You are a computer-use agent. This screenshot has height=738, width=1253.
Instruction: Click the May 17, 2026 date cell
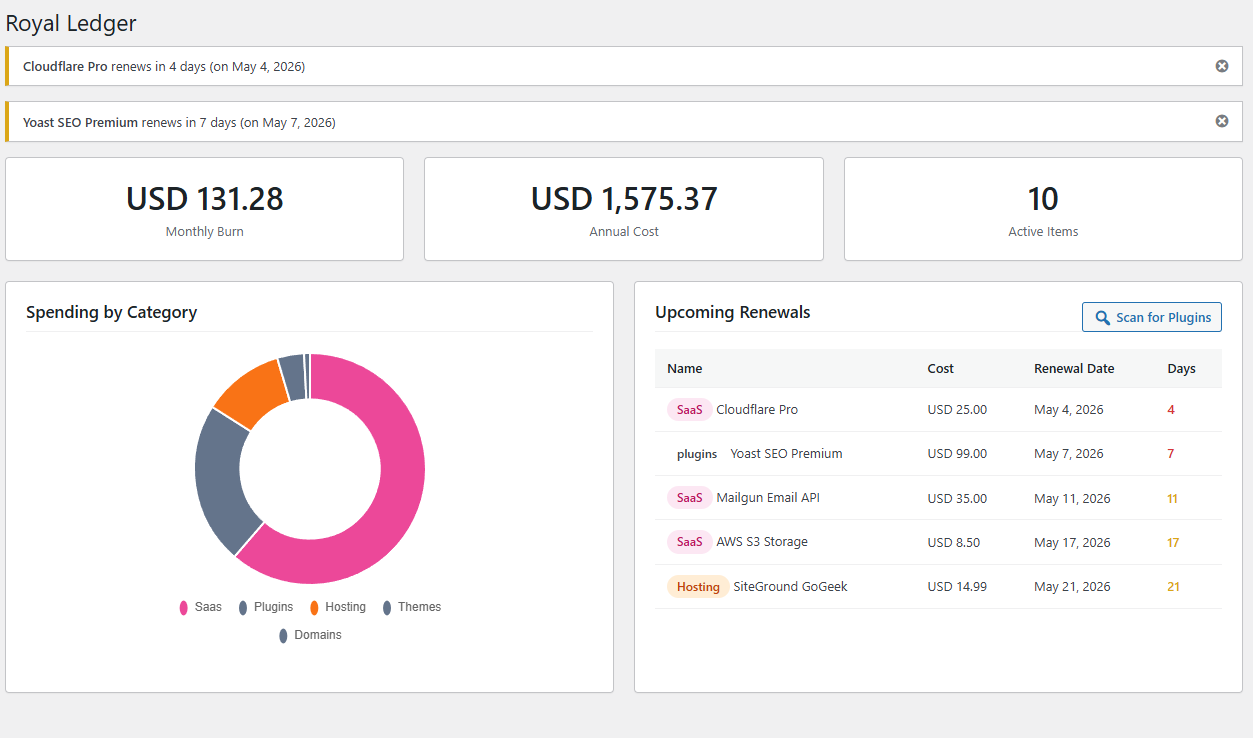(1072, 543)
